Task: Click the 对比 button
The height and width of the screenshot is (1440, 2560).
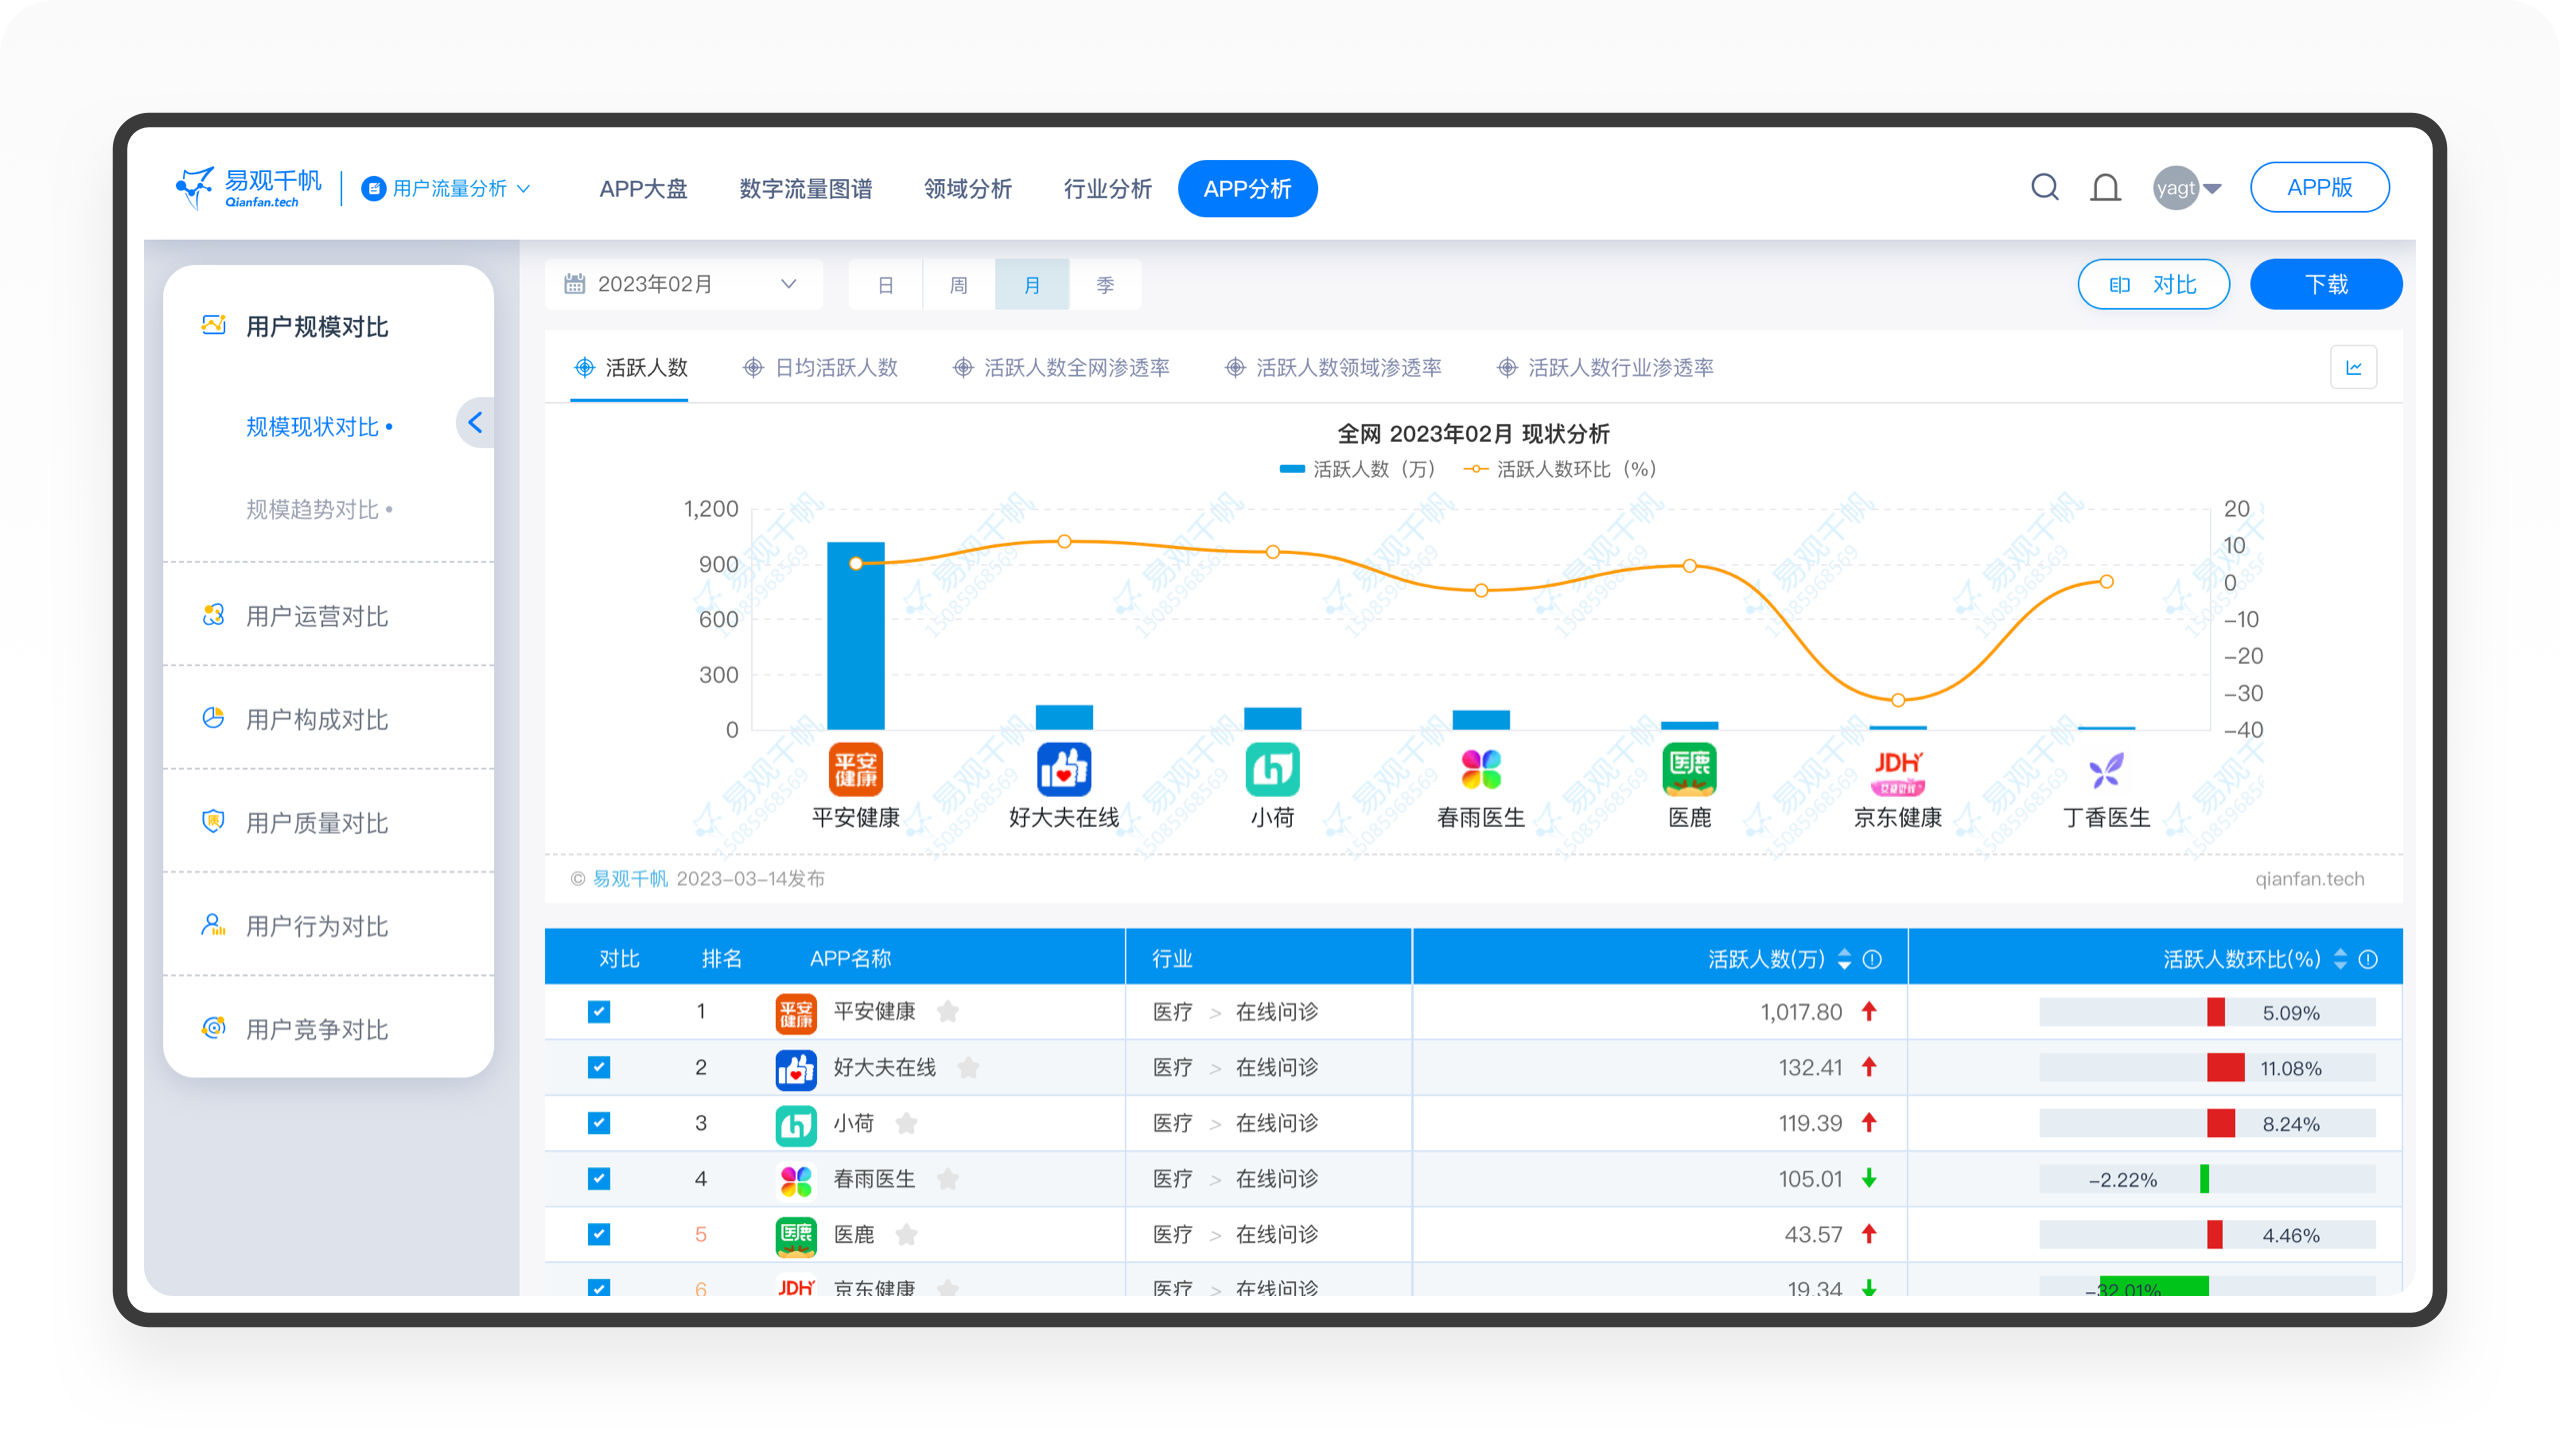Action: click(2153, 284)
